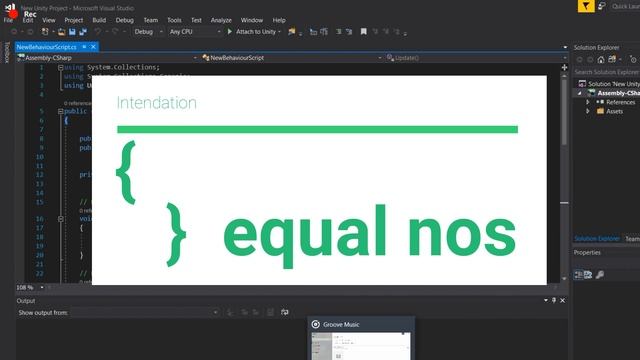This screenshot has width=640, height=360.
Task: Open the Update() member dropdown
Action: tap(476, 58)
